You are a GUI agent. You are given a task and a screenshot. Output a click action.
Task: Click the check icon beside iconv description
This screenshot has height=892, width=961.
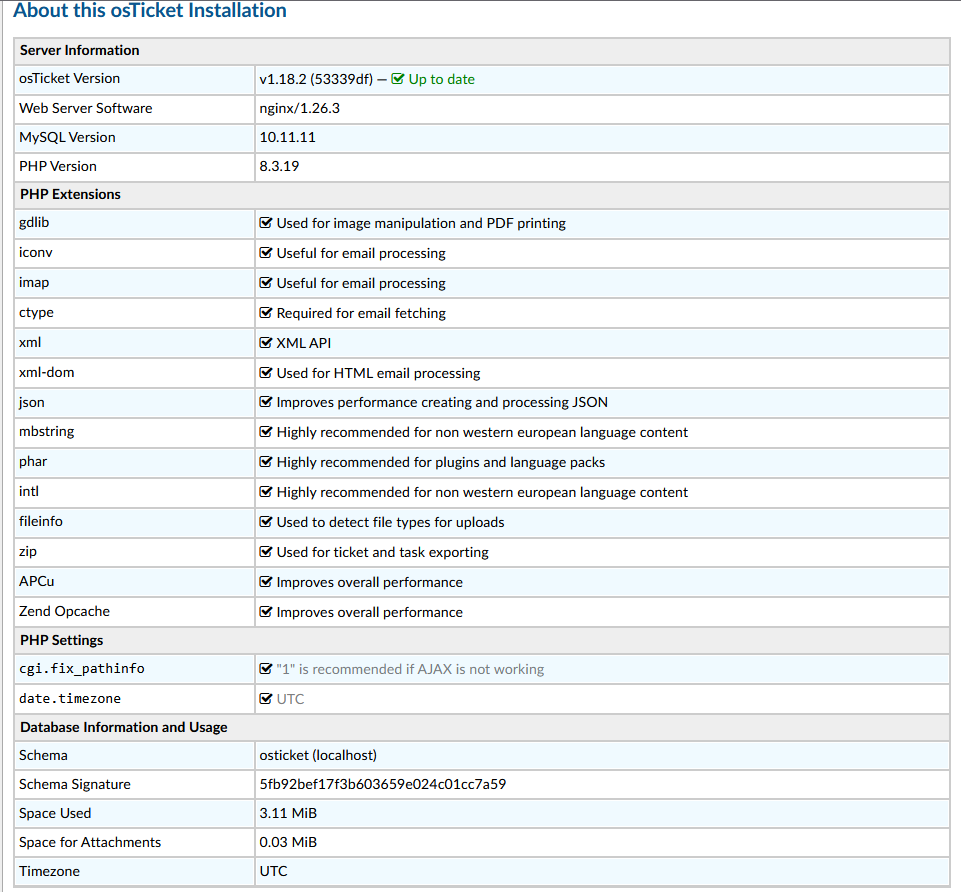266,253
